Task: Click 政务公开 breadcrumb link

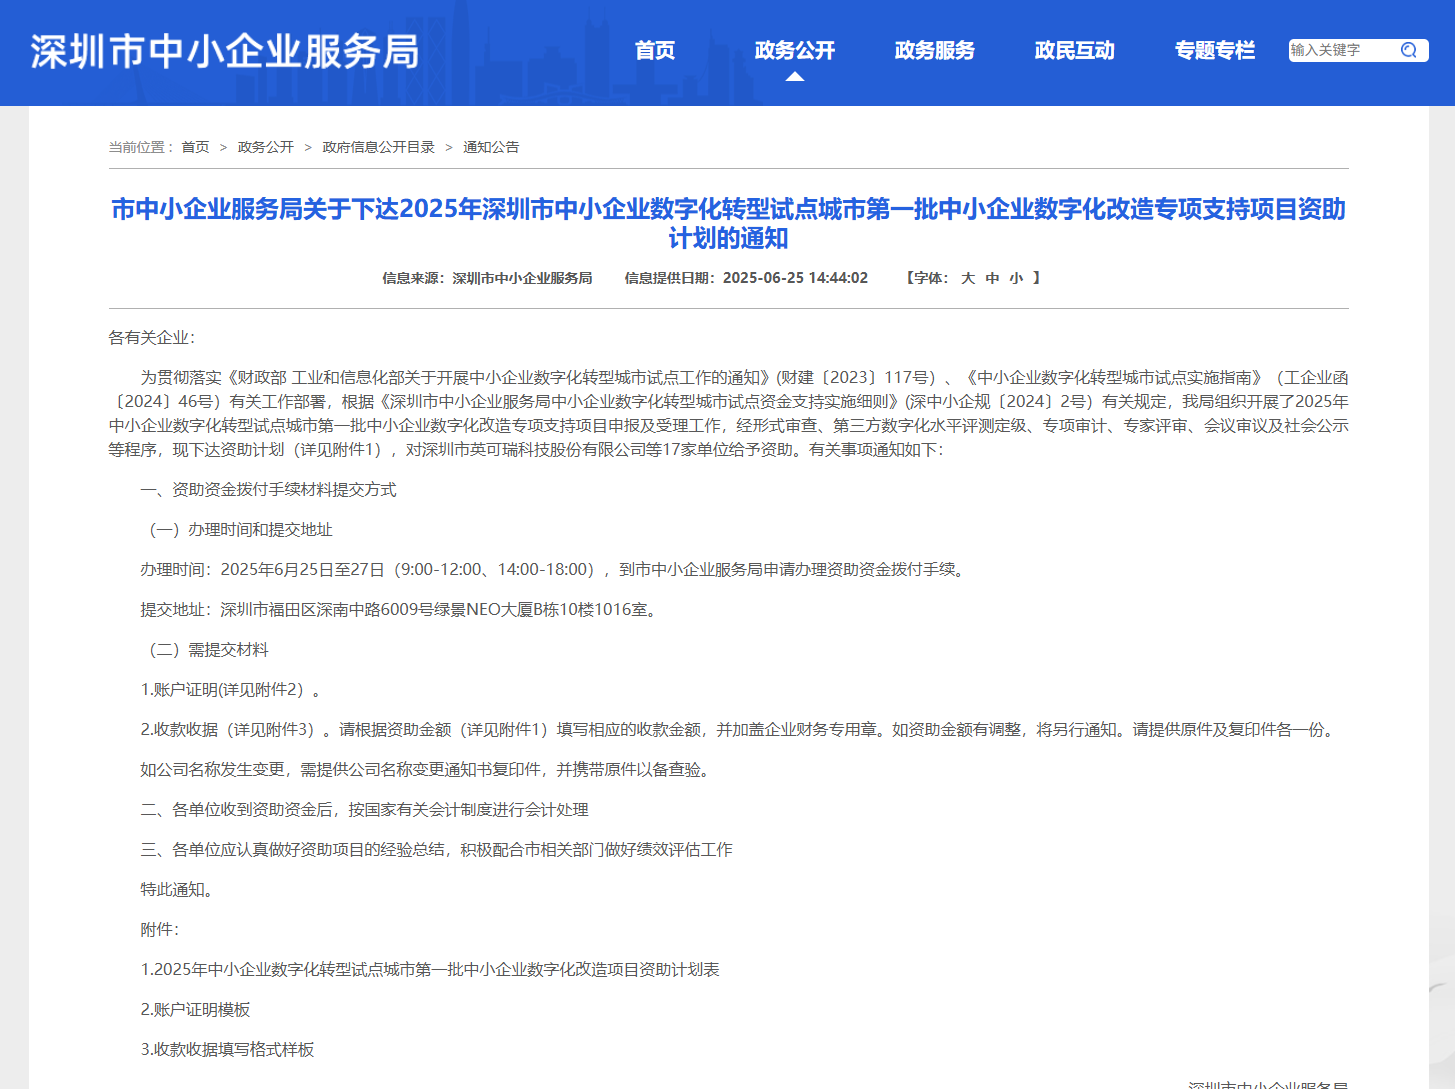Action: pyautogui.click(x=266, y=147)
